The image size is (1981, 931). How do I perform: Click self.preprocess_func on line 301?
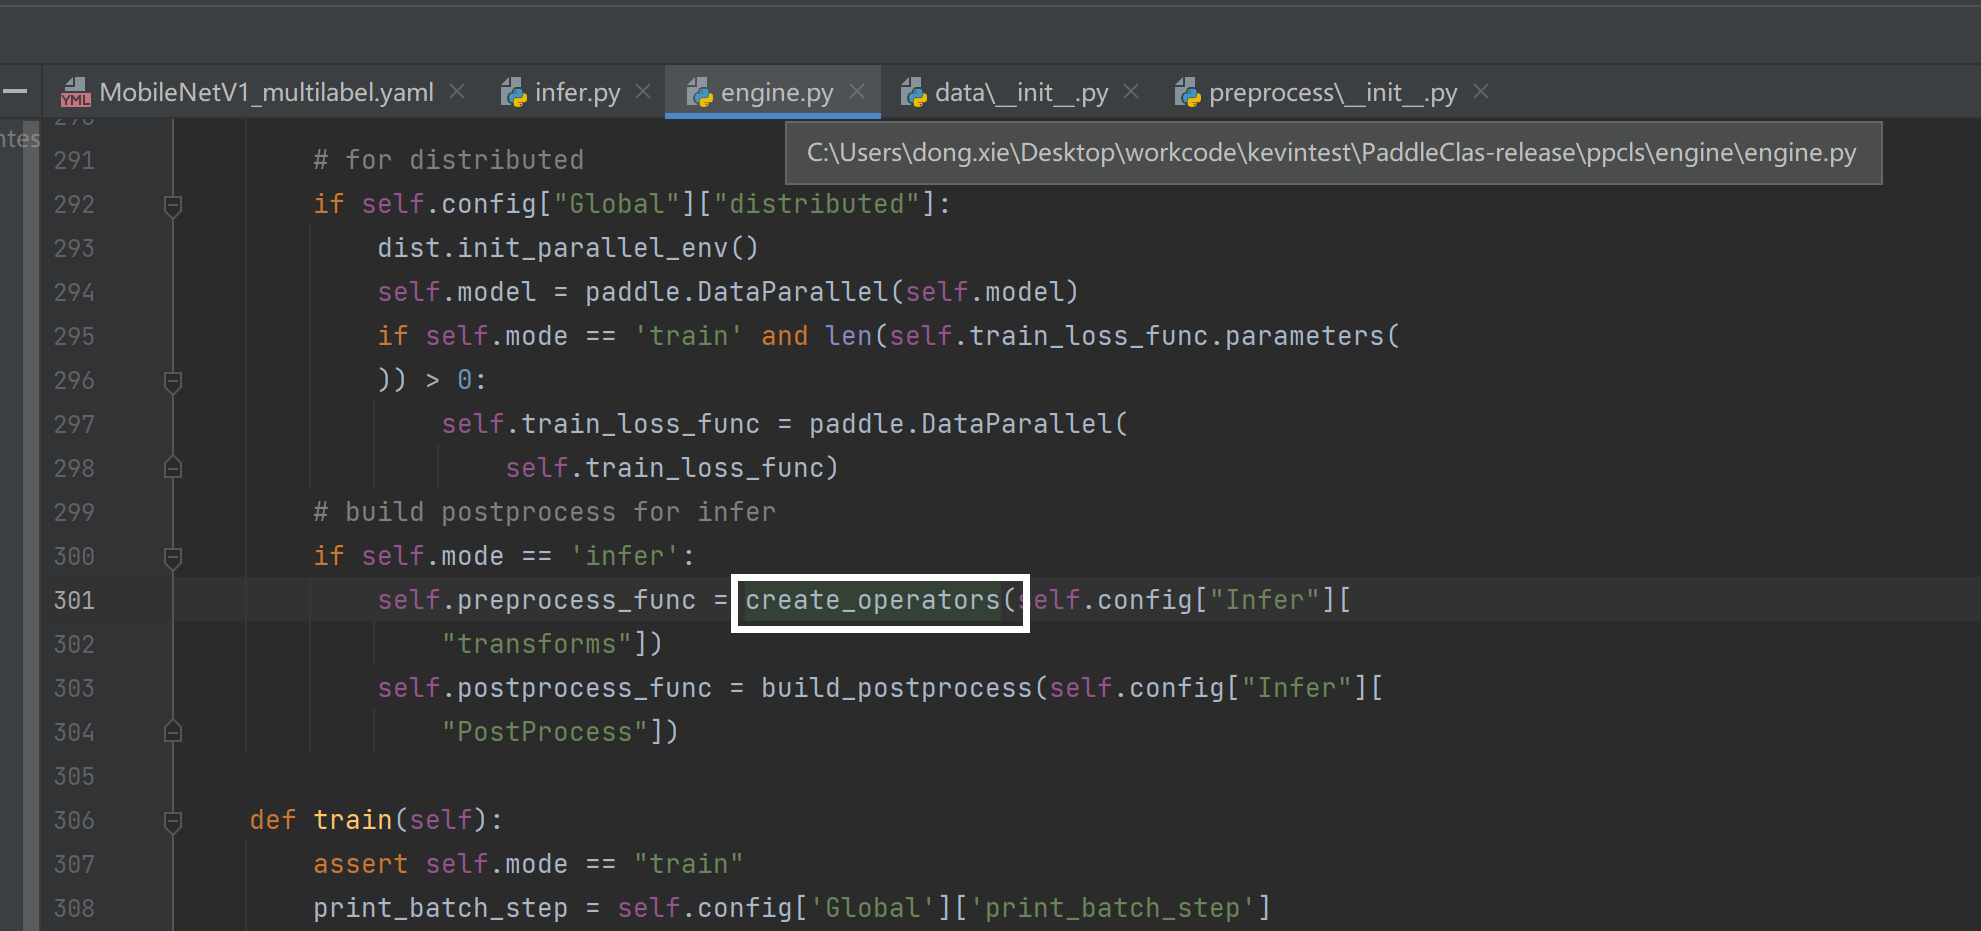[537, 600]
